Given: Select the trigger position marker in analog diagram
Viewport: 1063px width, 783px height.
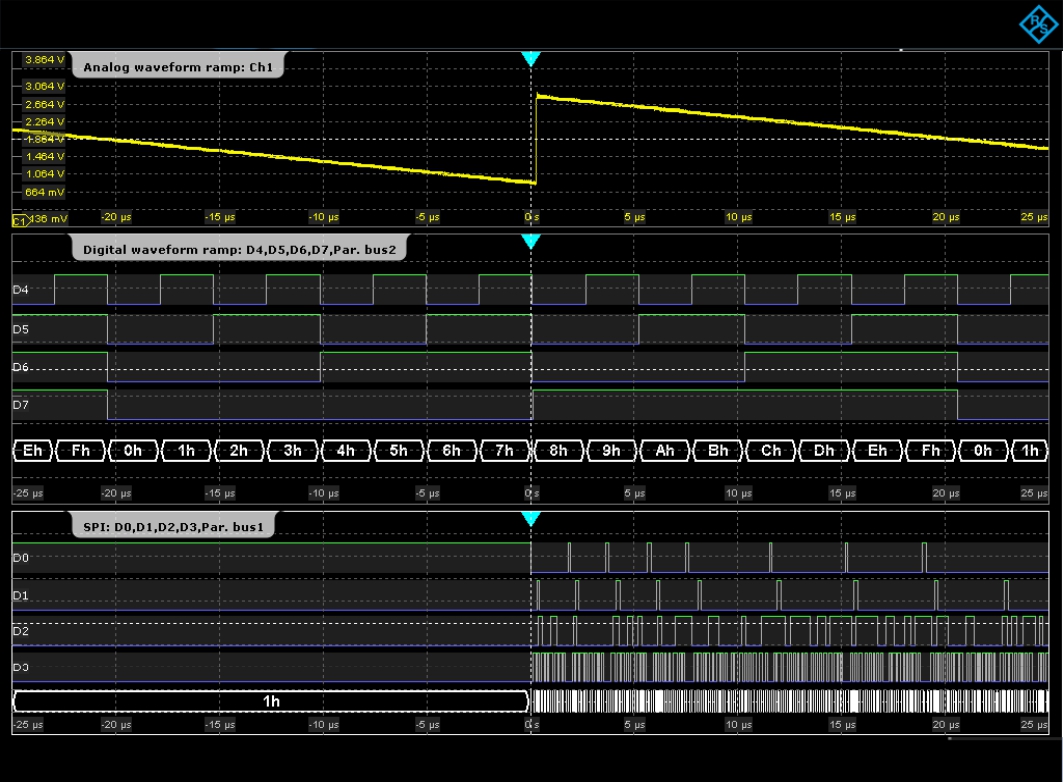Looking at the screenshot, I should [531, 60].
